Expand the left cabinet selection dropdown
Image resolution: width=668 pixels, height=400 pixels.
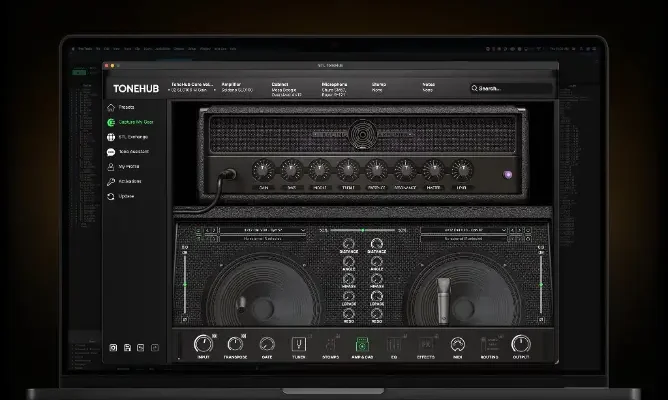tap(262, 230)
